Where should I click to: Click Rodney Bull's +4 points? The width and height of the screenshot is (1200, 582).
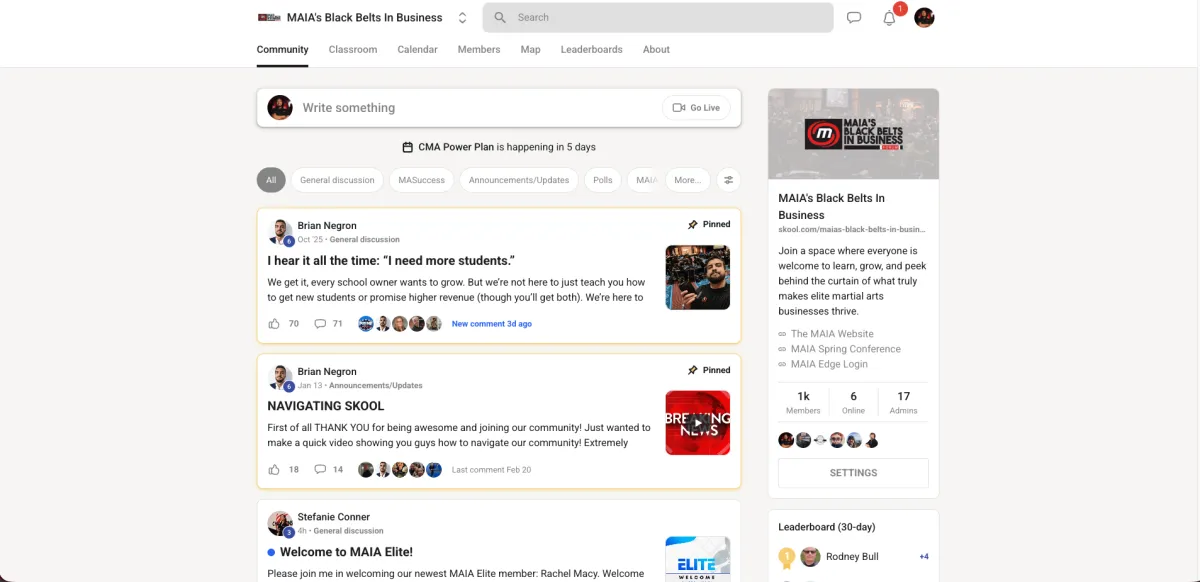tap(924, 557)
